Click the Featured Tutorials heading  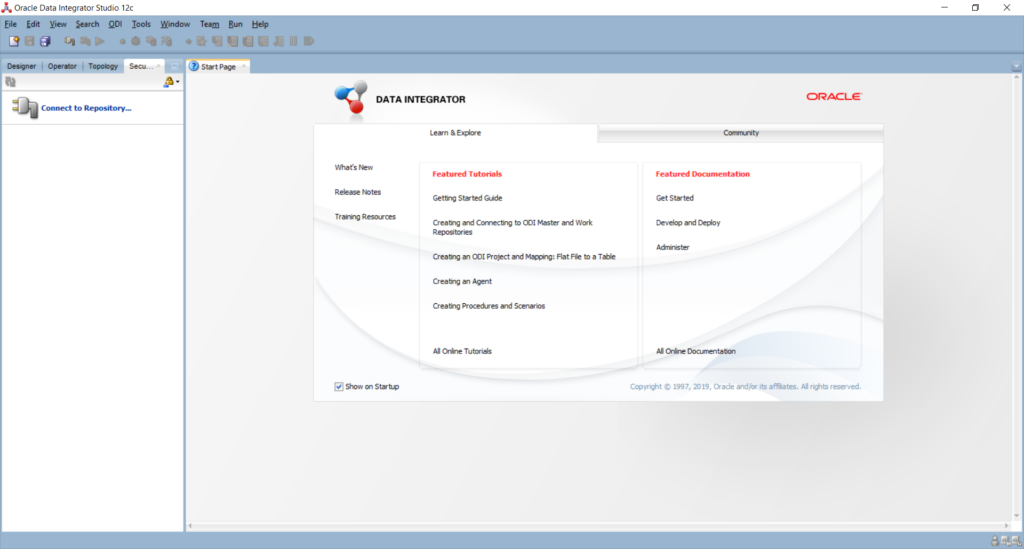tap(467, 174)
